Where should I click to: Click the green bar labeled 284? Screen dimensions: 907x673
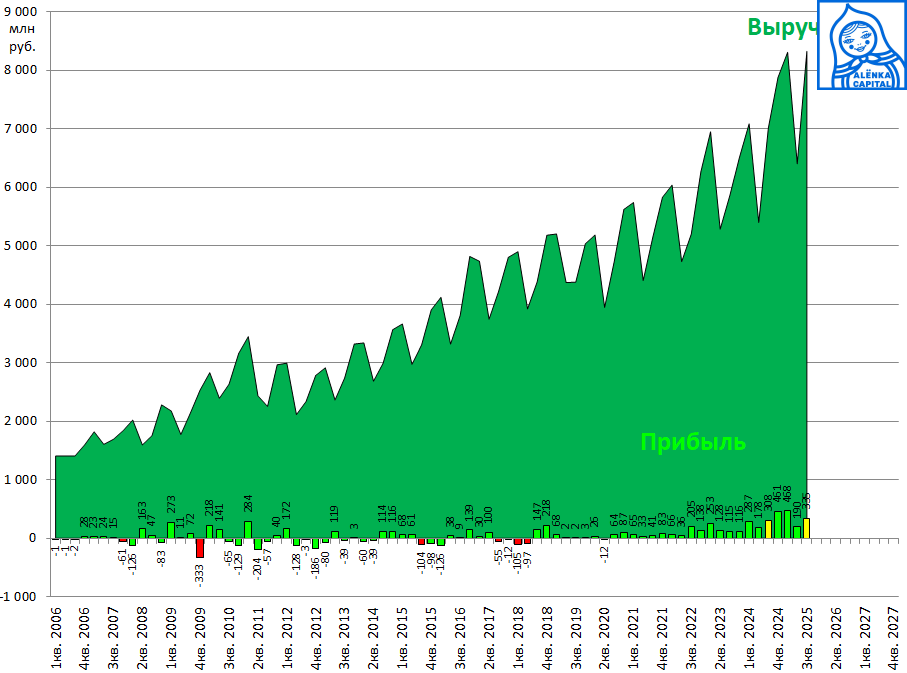[x=248, y=530]
